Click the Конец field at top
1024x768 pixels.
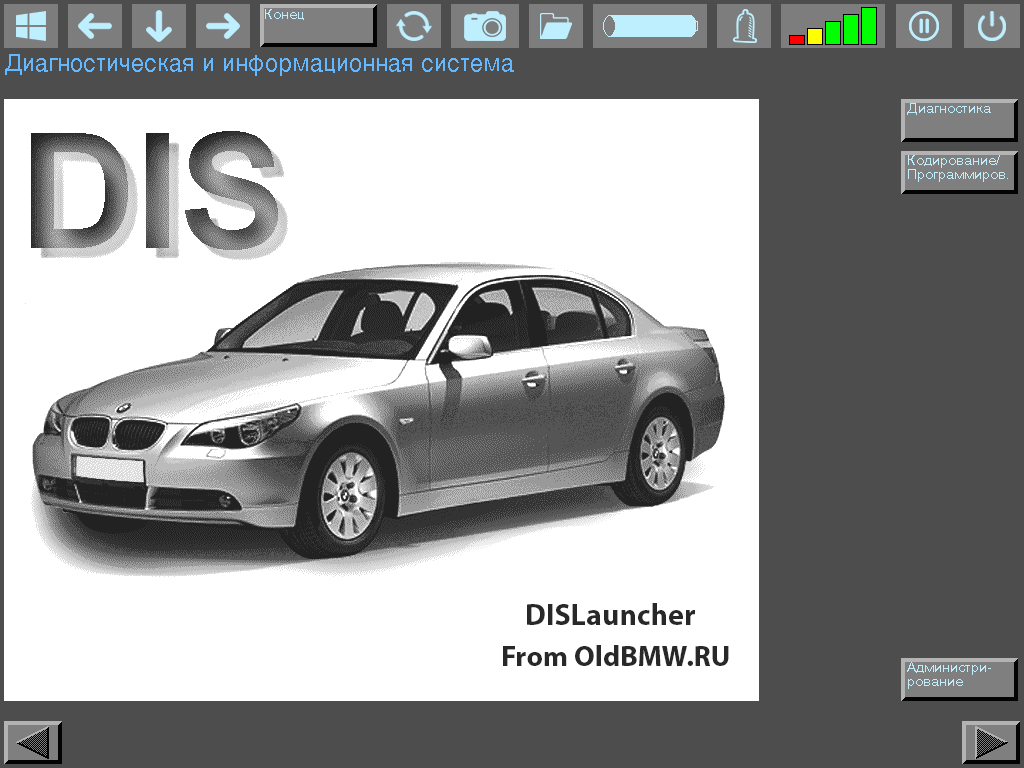[317, 24]
